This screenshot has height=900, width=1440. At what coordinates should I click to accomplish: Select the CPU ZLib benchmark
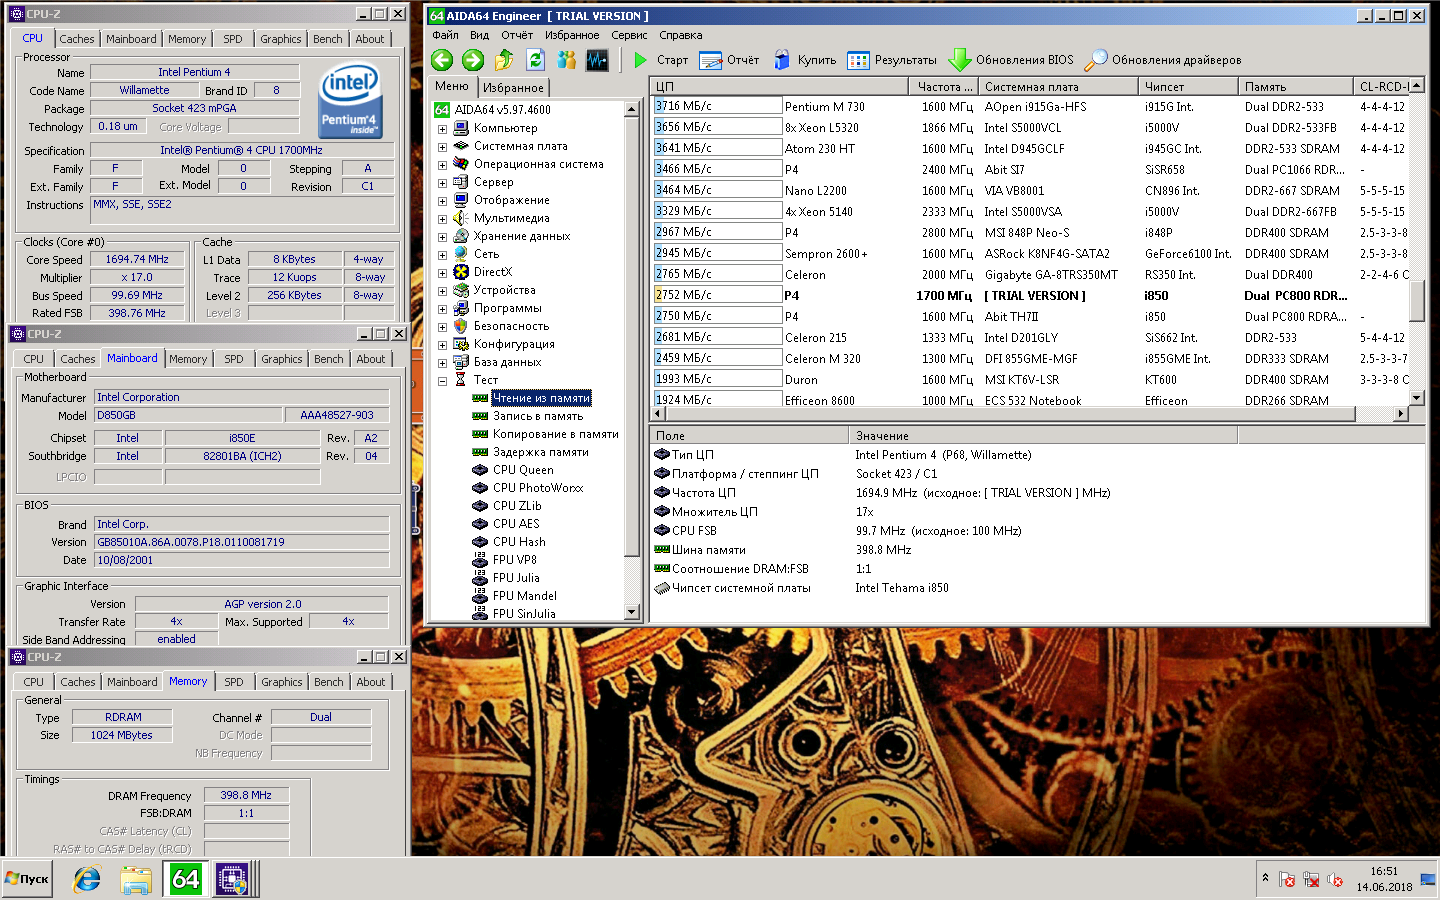click(x=517, y=506)
